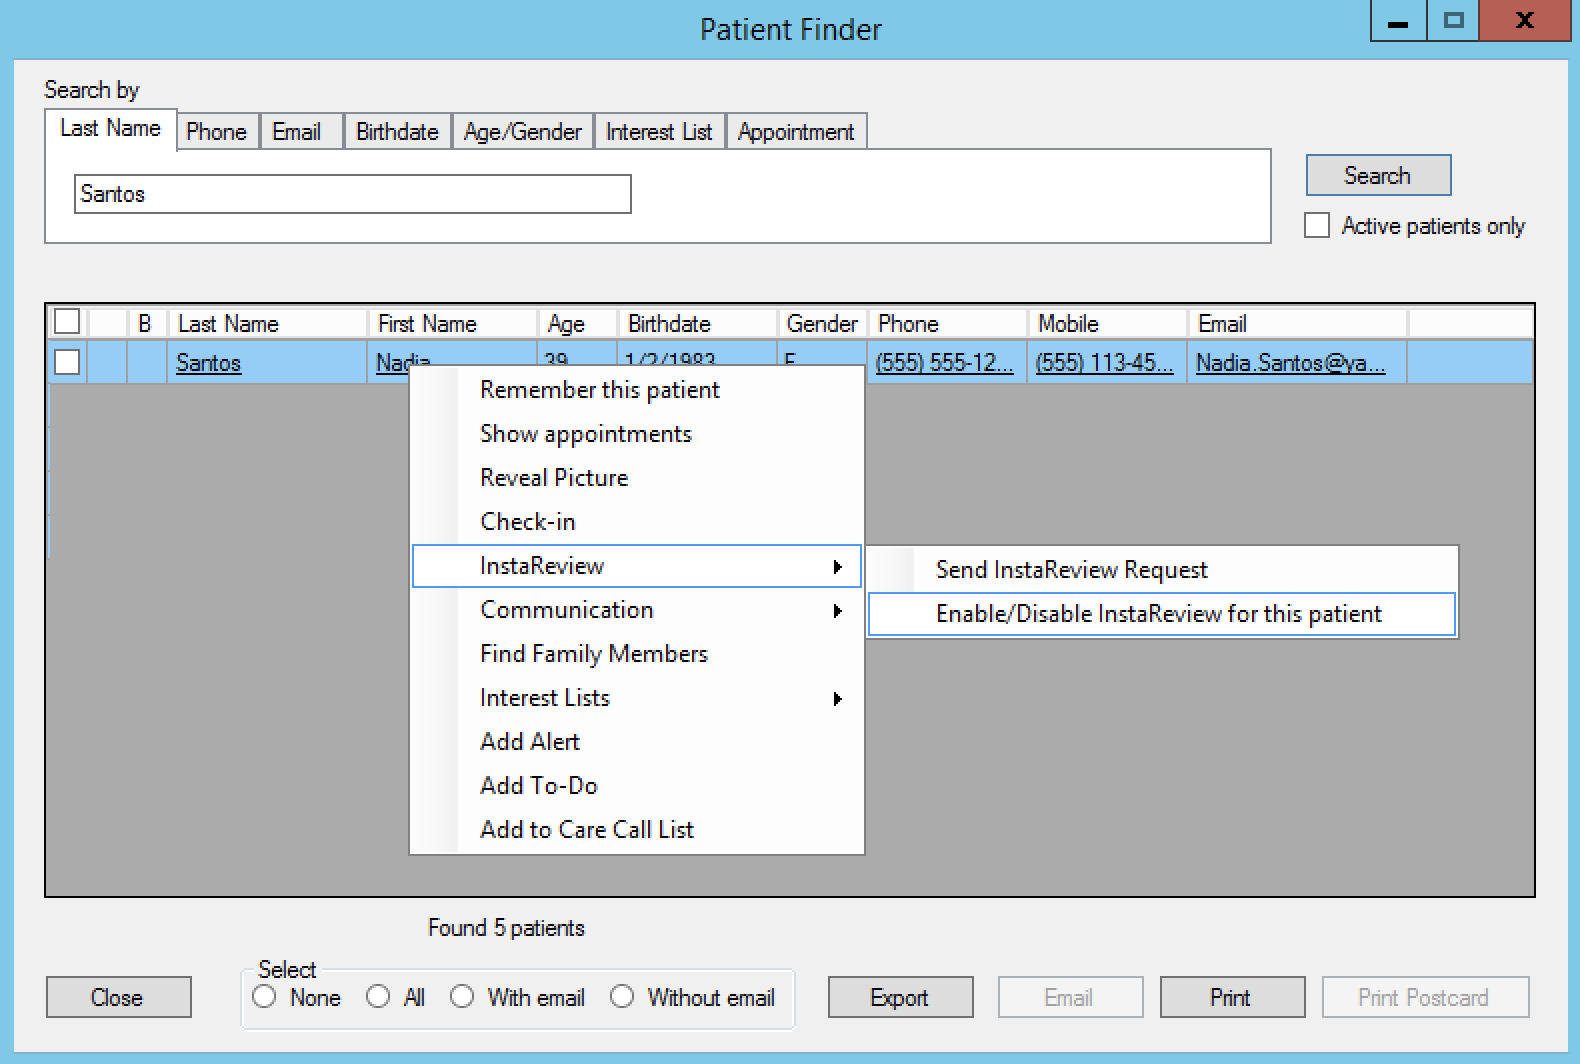Expand the InstaReview submenu arrow
1580x1064 pixels.
point(838,567)
